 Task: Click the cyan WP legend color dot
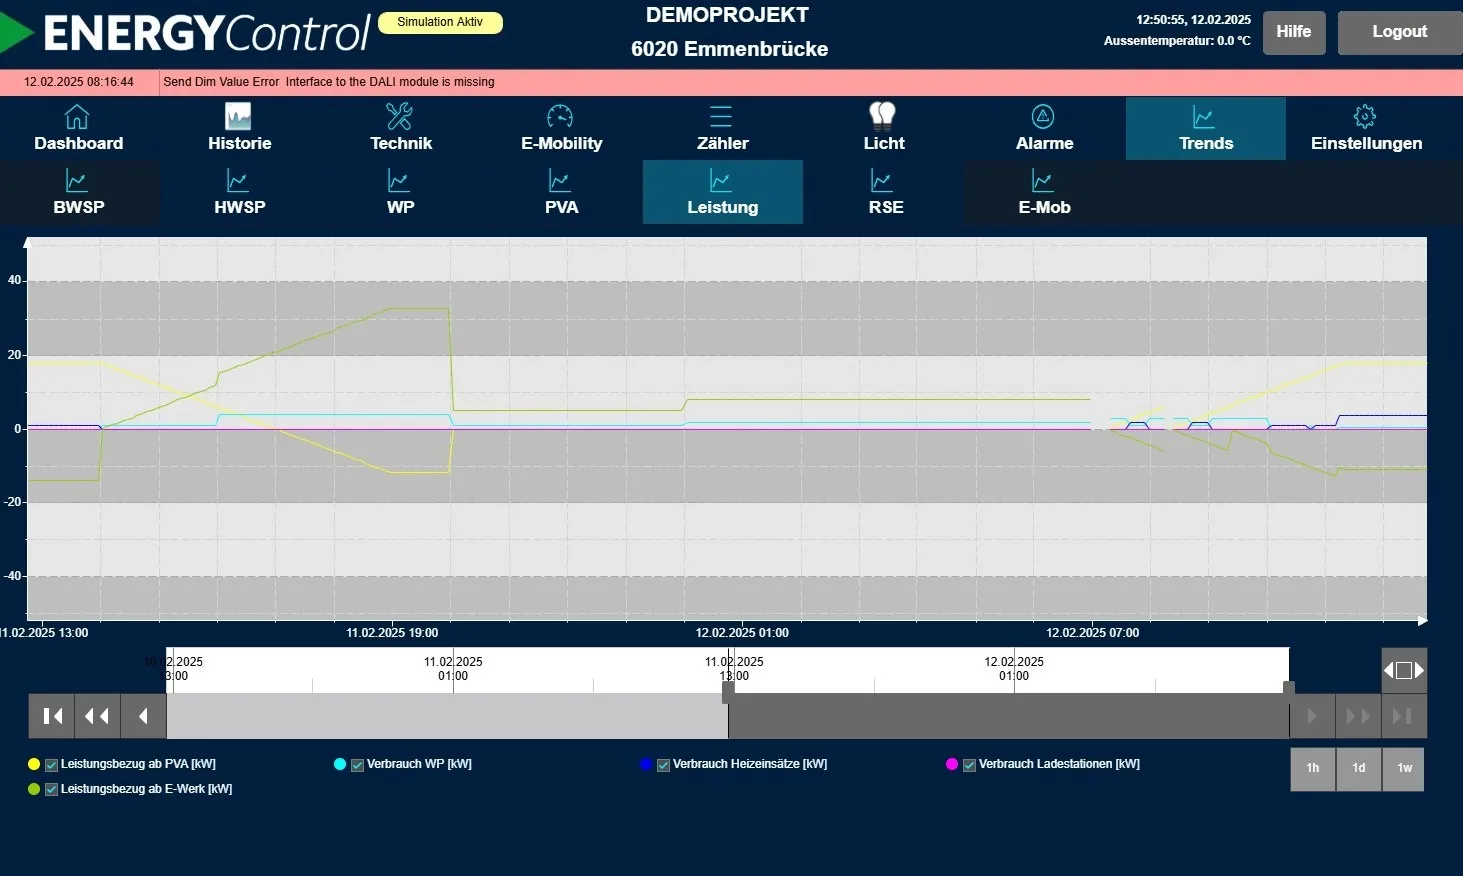click(340, 764)
